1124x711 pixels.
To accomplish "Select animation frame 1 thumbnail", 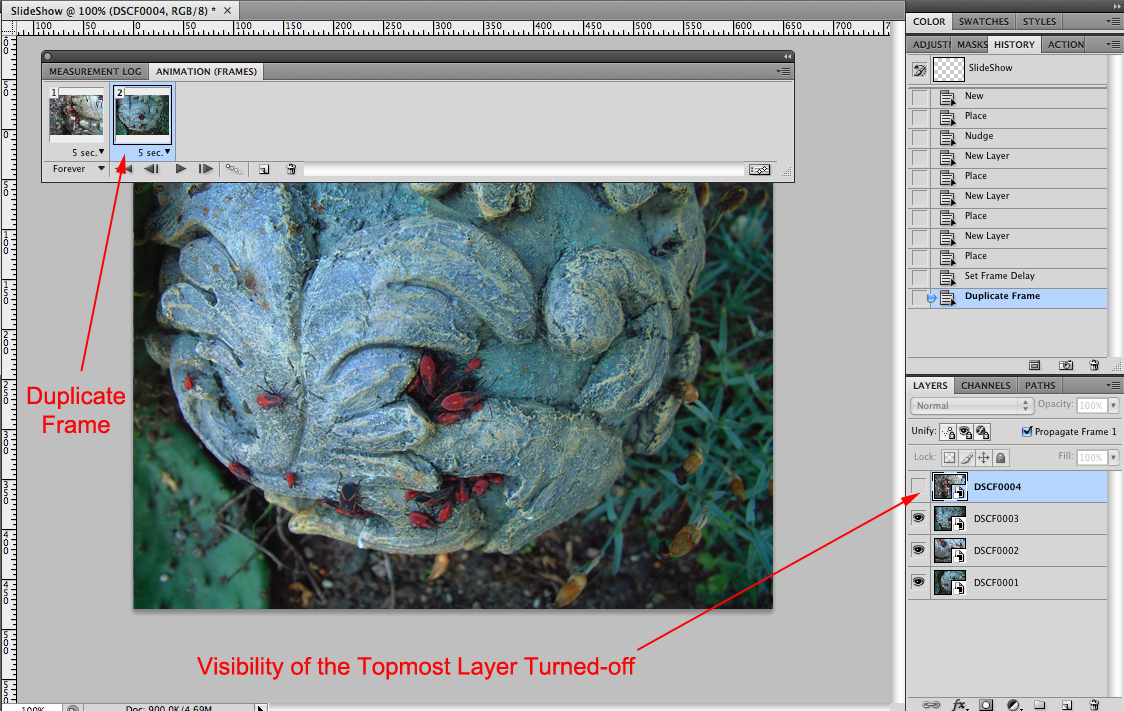I will coord(77,117).
